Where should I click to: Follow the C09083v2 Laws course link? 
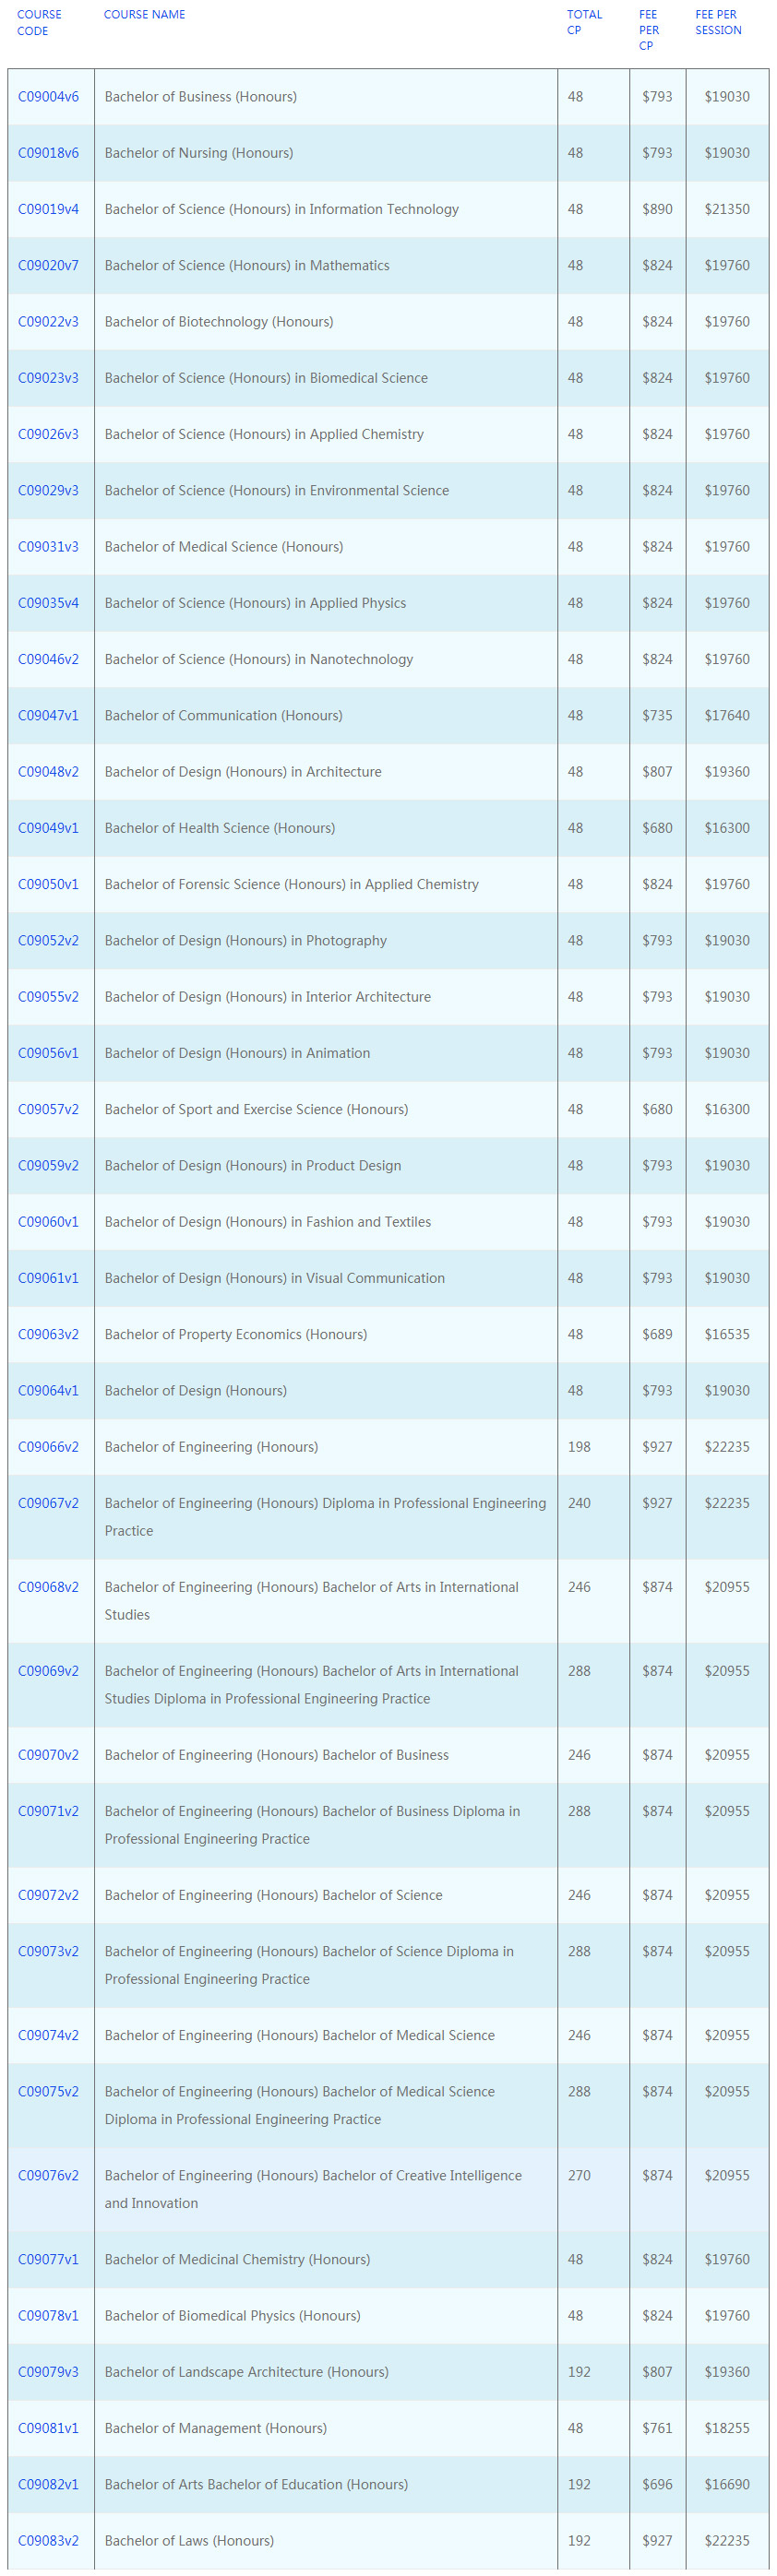point(48,2540)
